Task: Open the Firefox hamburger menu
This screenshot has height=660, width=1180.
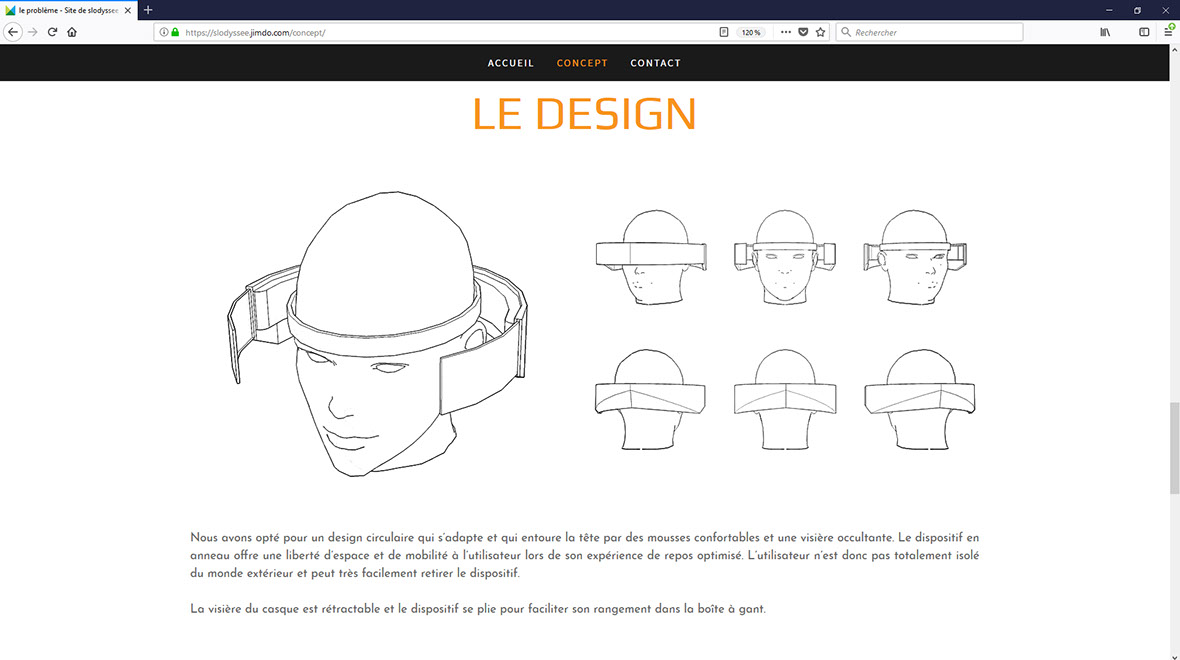Action: click(x=1168, y=32)
